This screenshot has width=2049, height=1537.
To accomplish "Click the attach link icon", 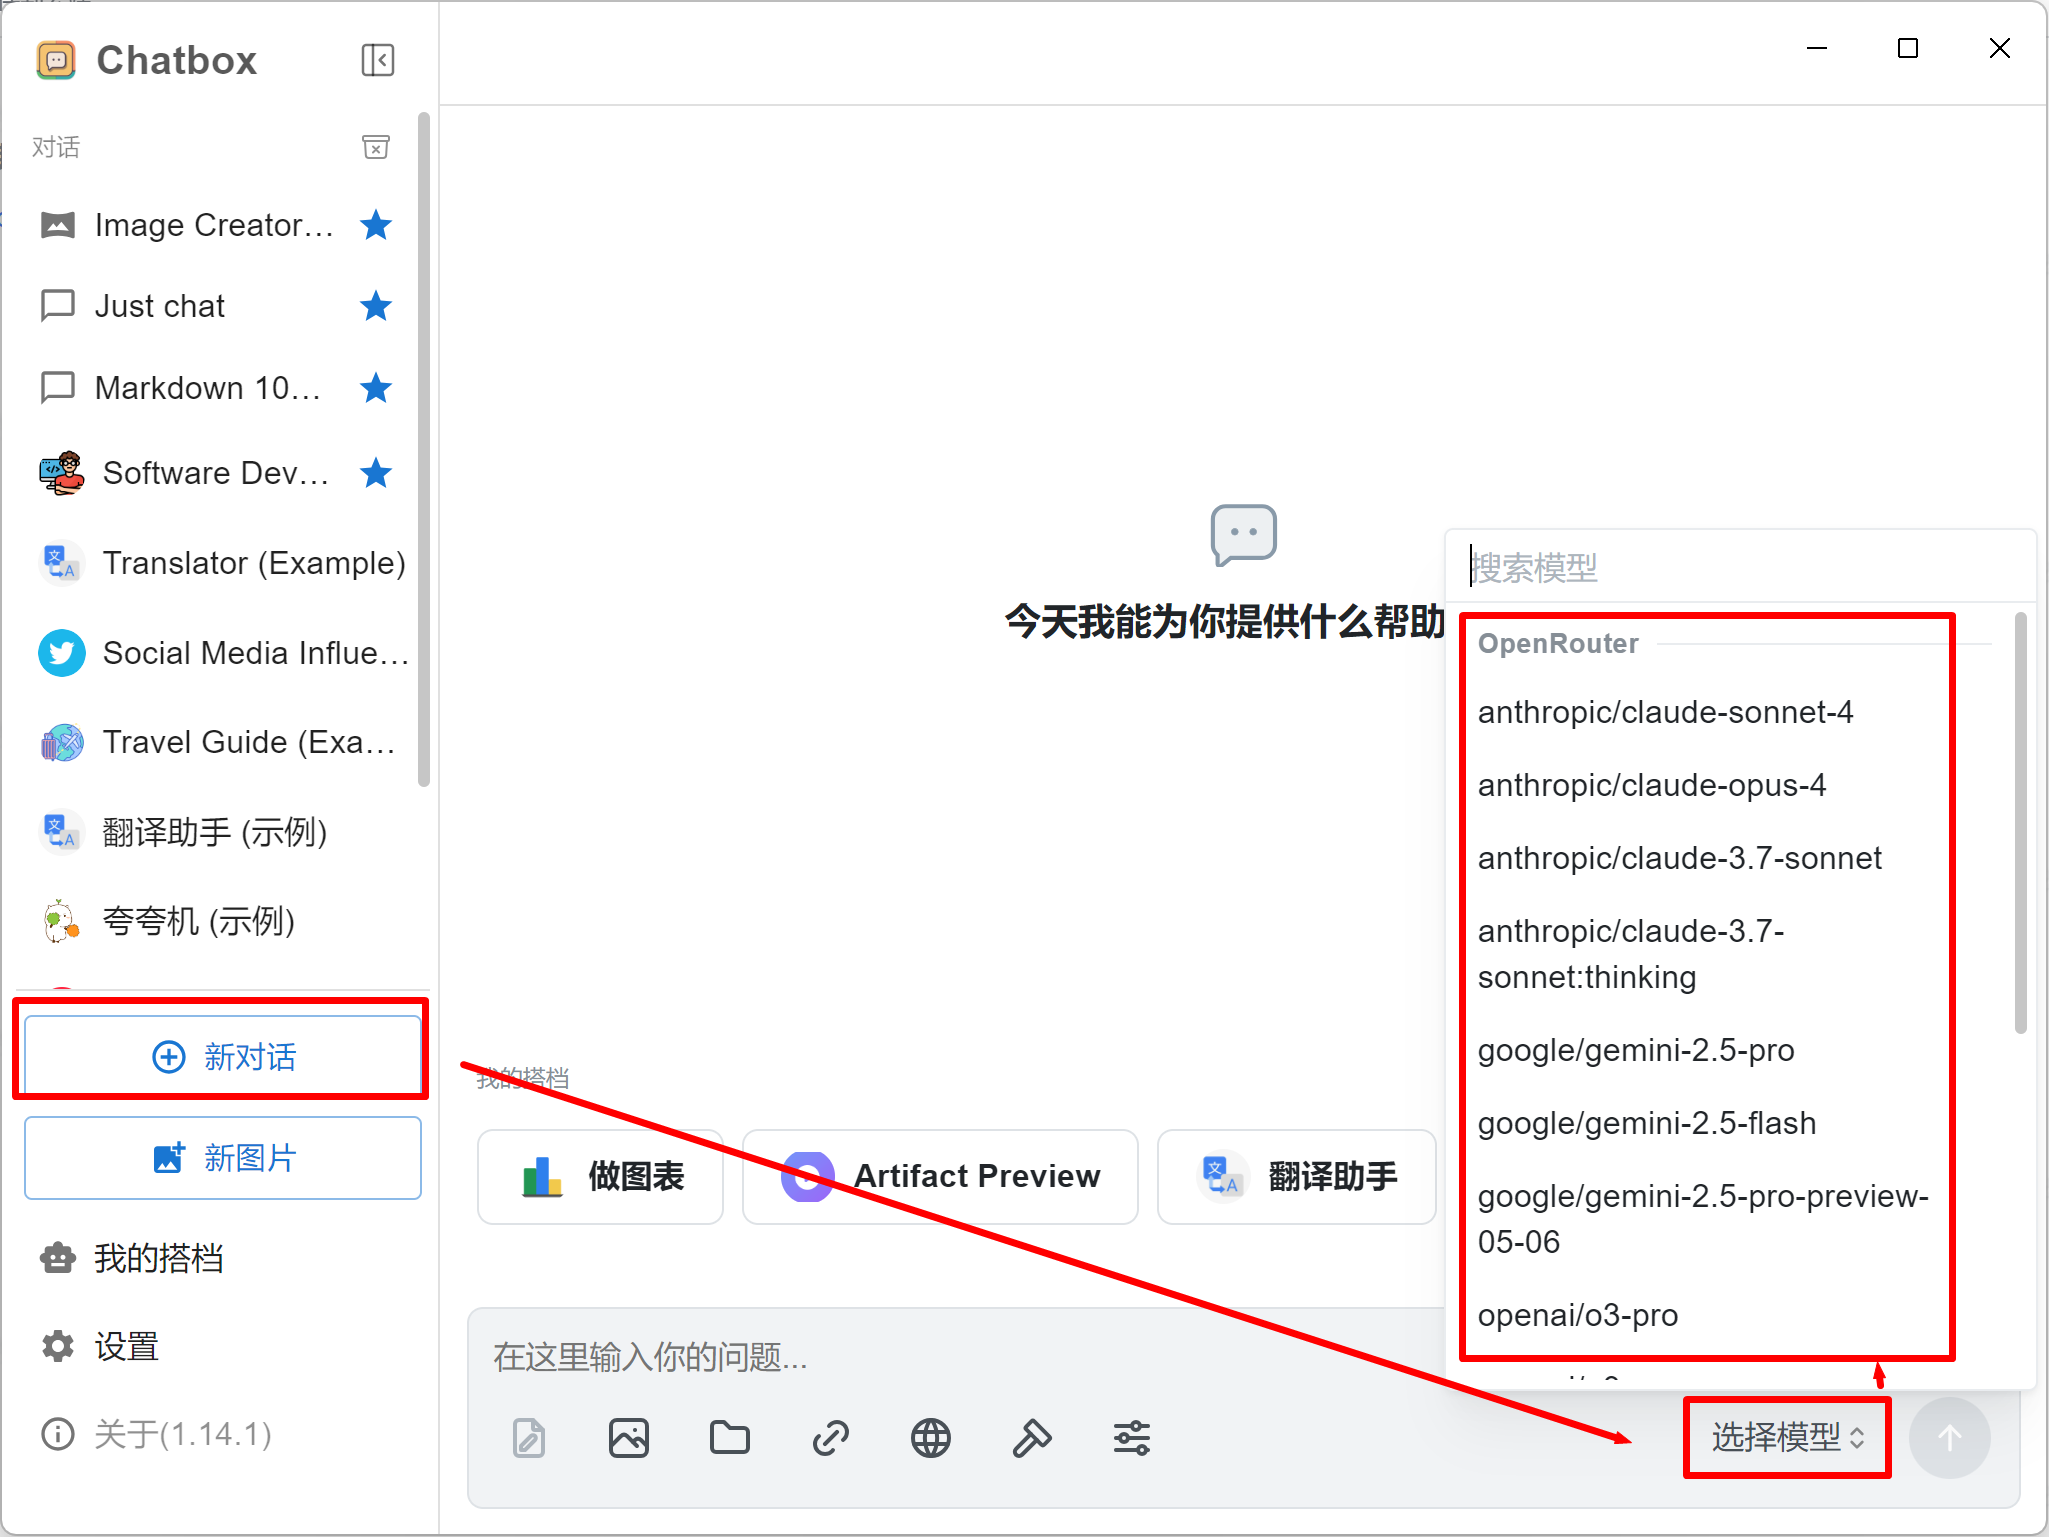I will point(831,1438).
